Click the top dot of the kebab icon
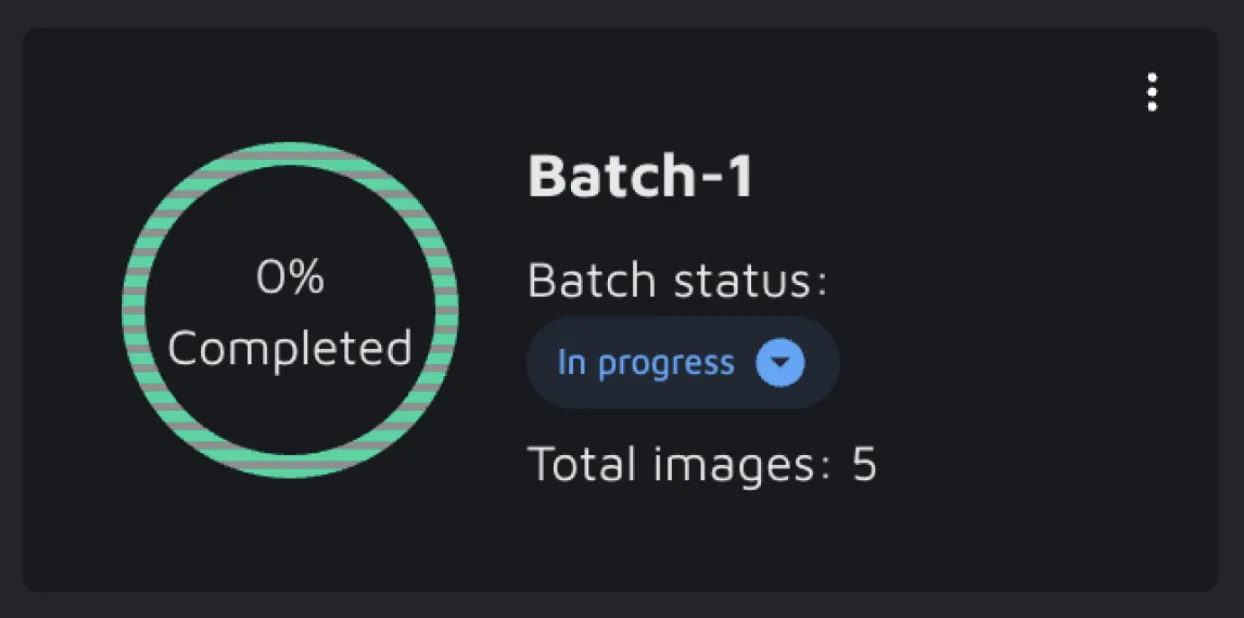This screenshot has width=1244, height=618. [1152, 77]
